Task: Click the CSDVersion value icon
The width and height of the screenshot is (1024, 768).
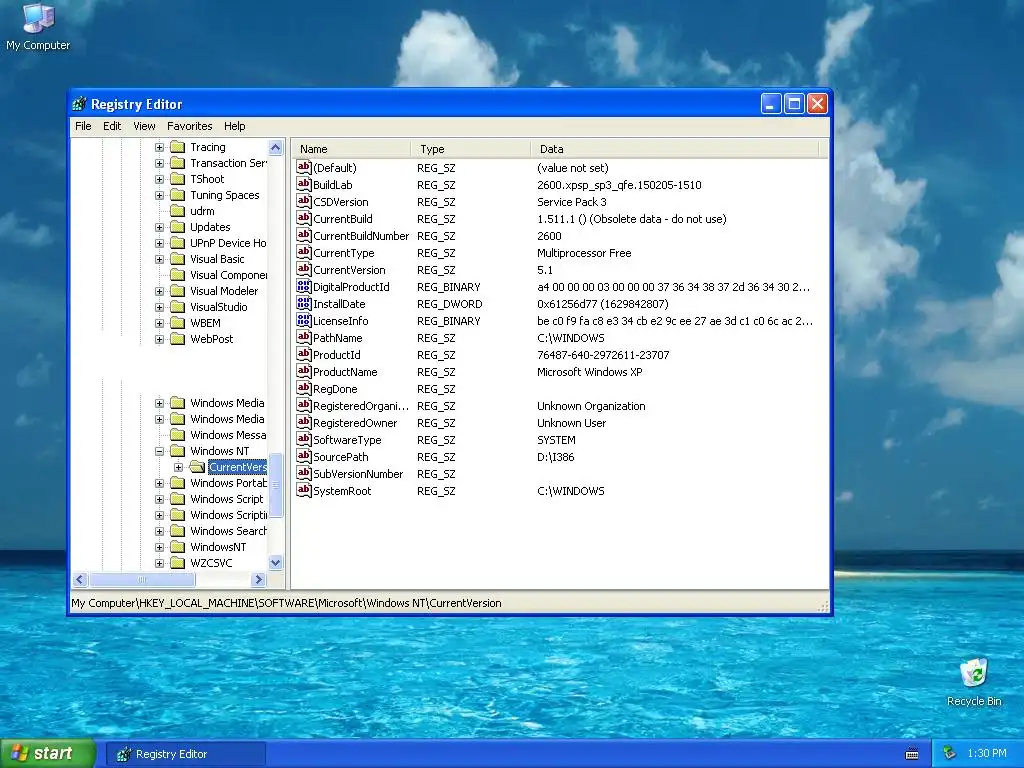Action: coord(304,201)
